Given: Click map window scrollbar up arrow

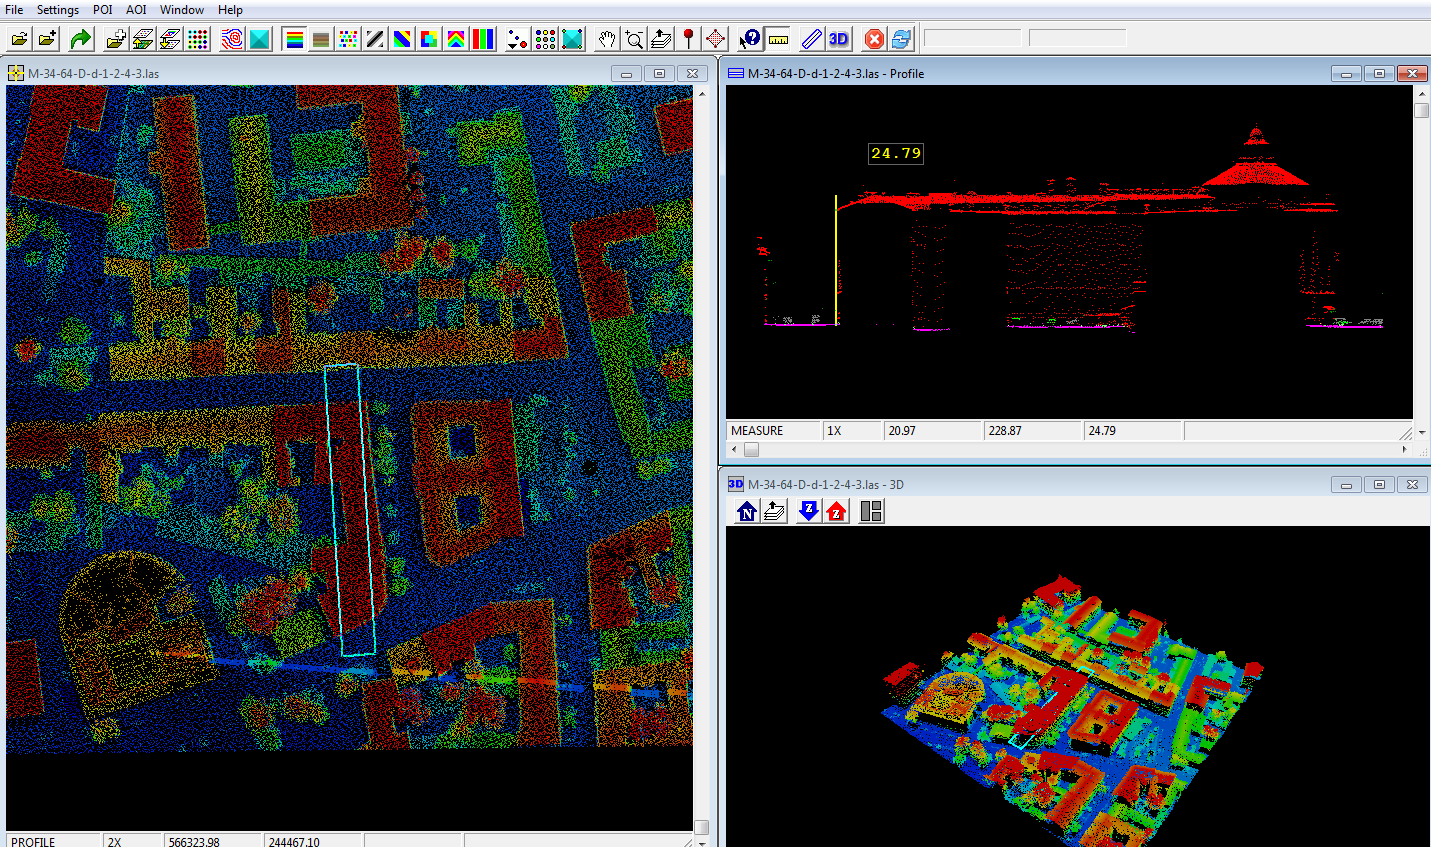Looking at the screenshot, I should pyautogui.click(x=702, y=93).
